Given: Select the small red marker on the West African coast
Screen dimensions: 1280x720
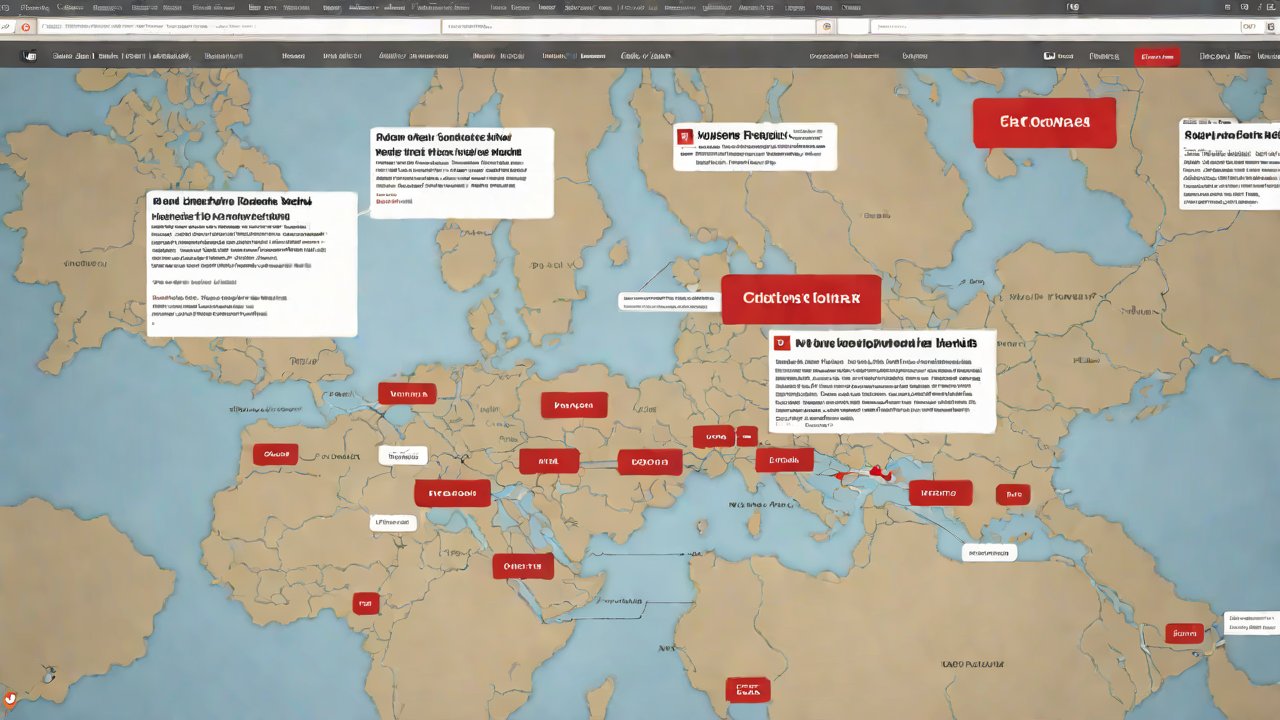Looking at the screenshot, I should tap(366, 603).
